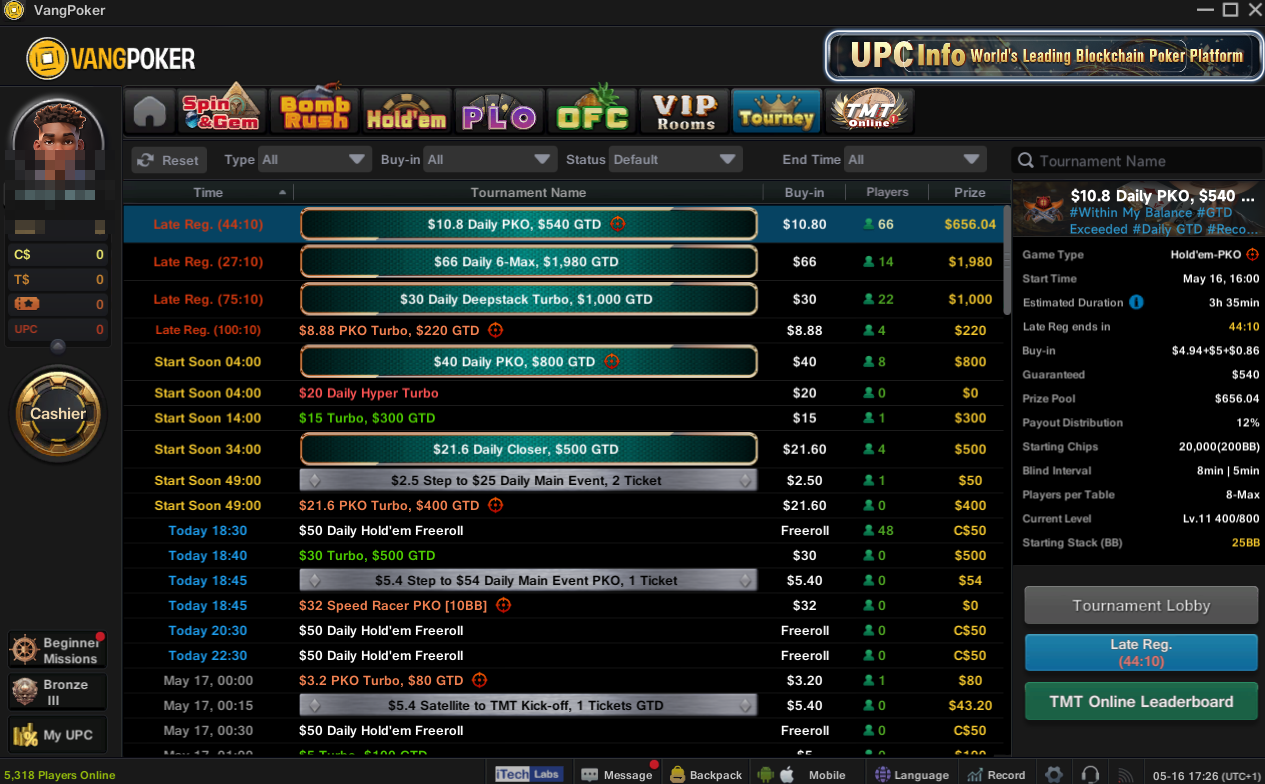Click the UPC Info banner
Image resolution: width=1265 pixels, height=784 pixels.
coord(1043,56)
